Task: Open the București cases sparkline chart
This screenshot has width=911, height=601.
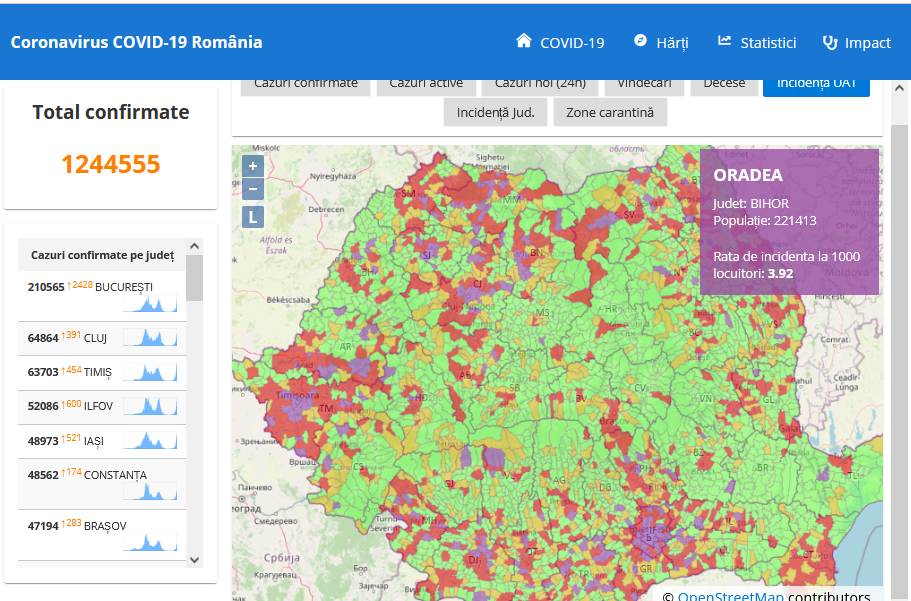Action: pyautogui.click(x=150, y=303)
